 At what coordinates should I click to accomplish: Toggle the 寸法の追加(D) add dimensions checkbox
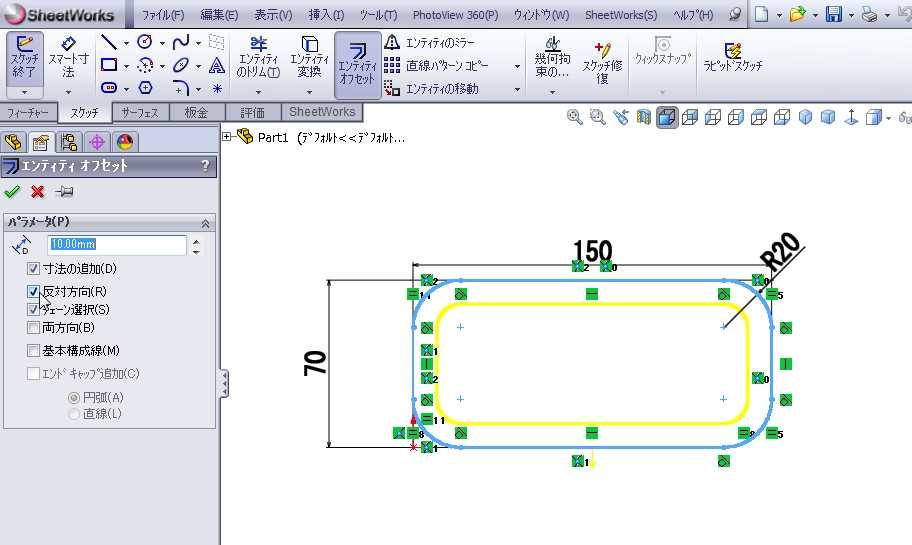[x=34, y=269]
